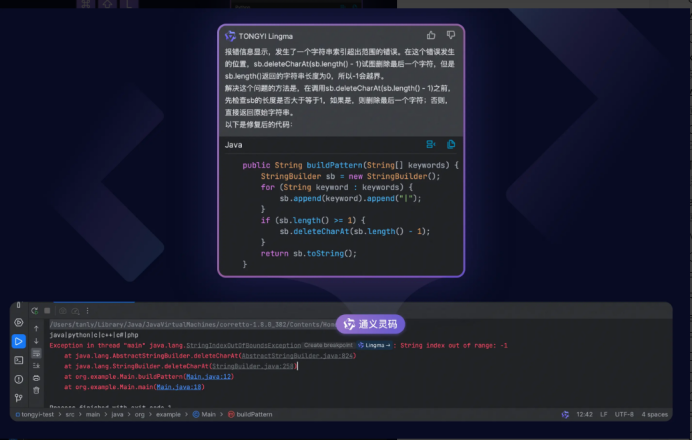Open the Git tool window
Image resolution: width=692 pixels, height=441 pixels.
point(19,398)
